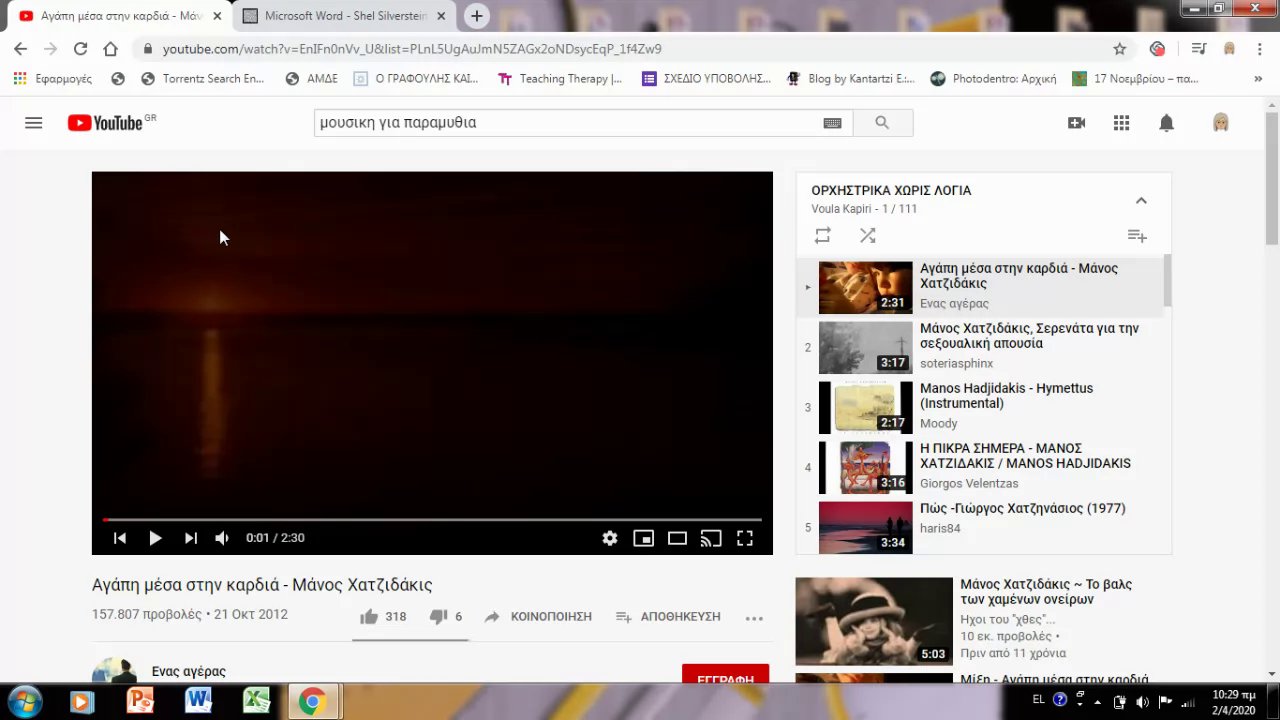
Task: Mute the video volume
Action: click(222, 538)
